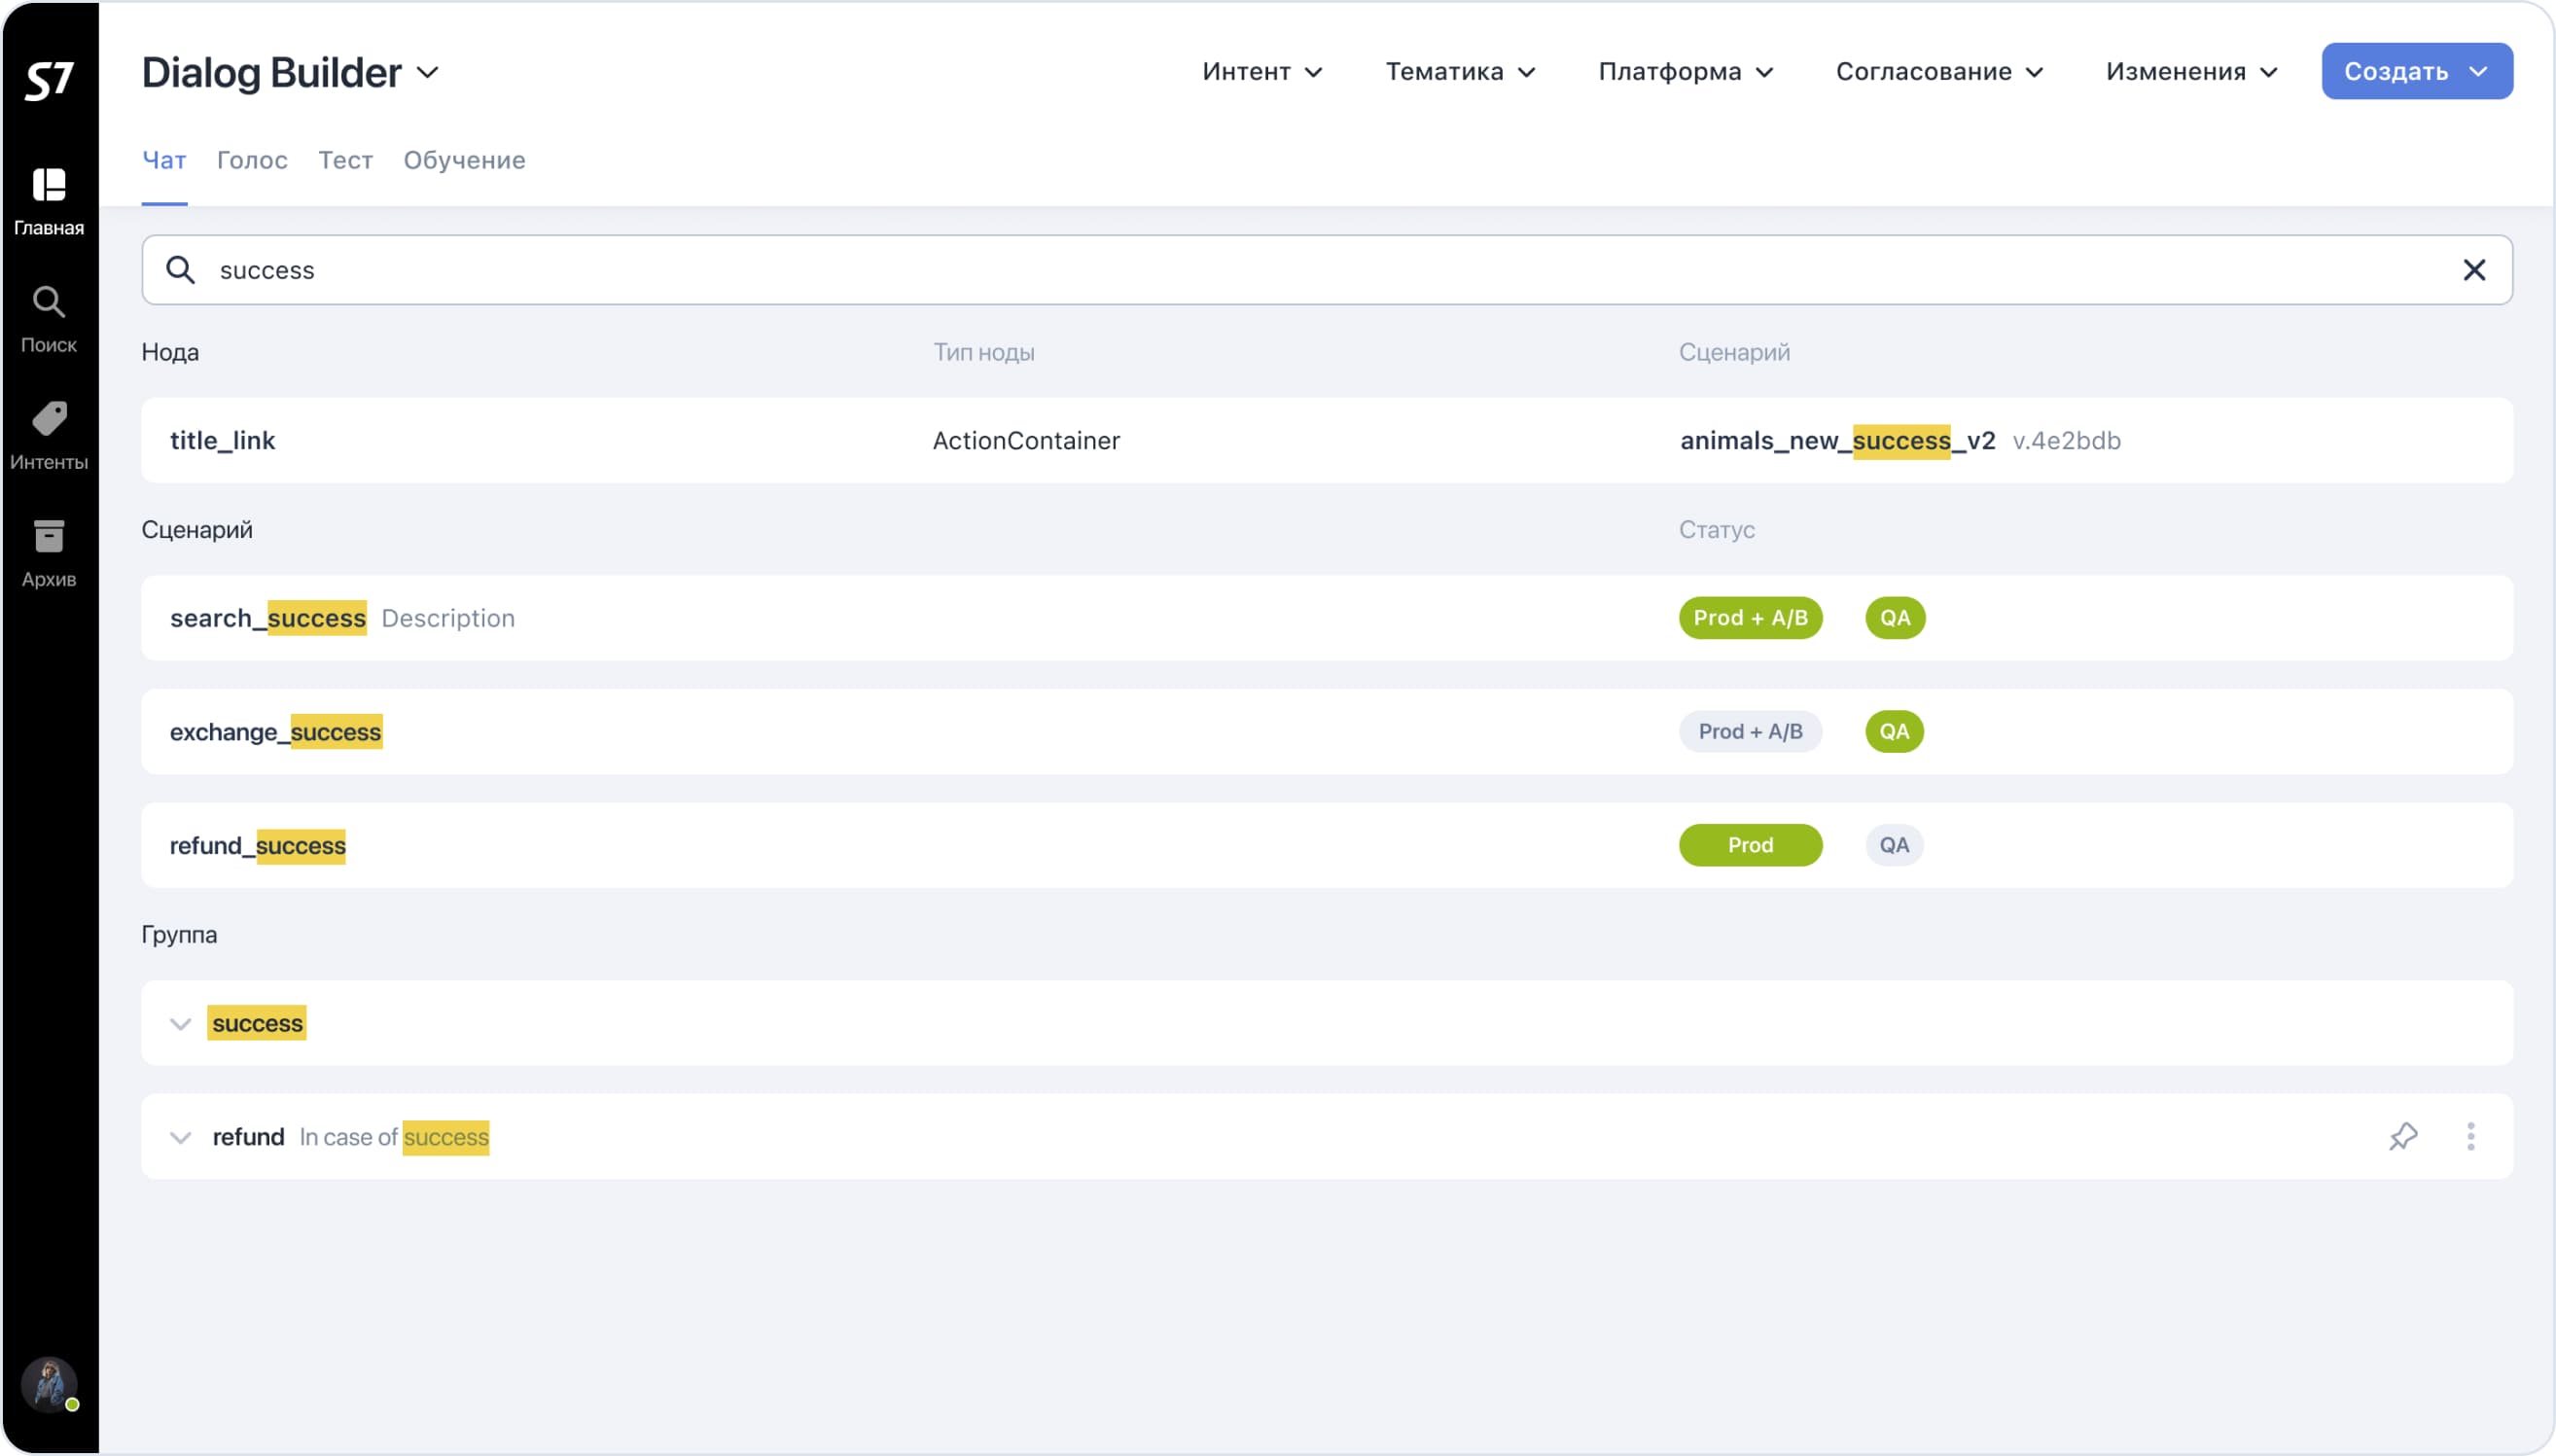This screenshot has width=2556, height=1456.
Task: Open the search_success scenario
Action: click(1326, 617)
